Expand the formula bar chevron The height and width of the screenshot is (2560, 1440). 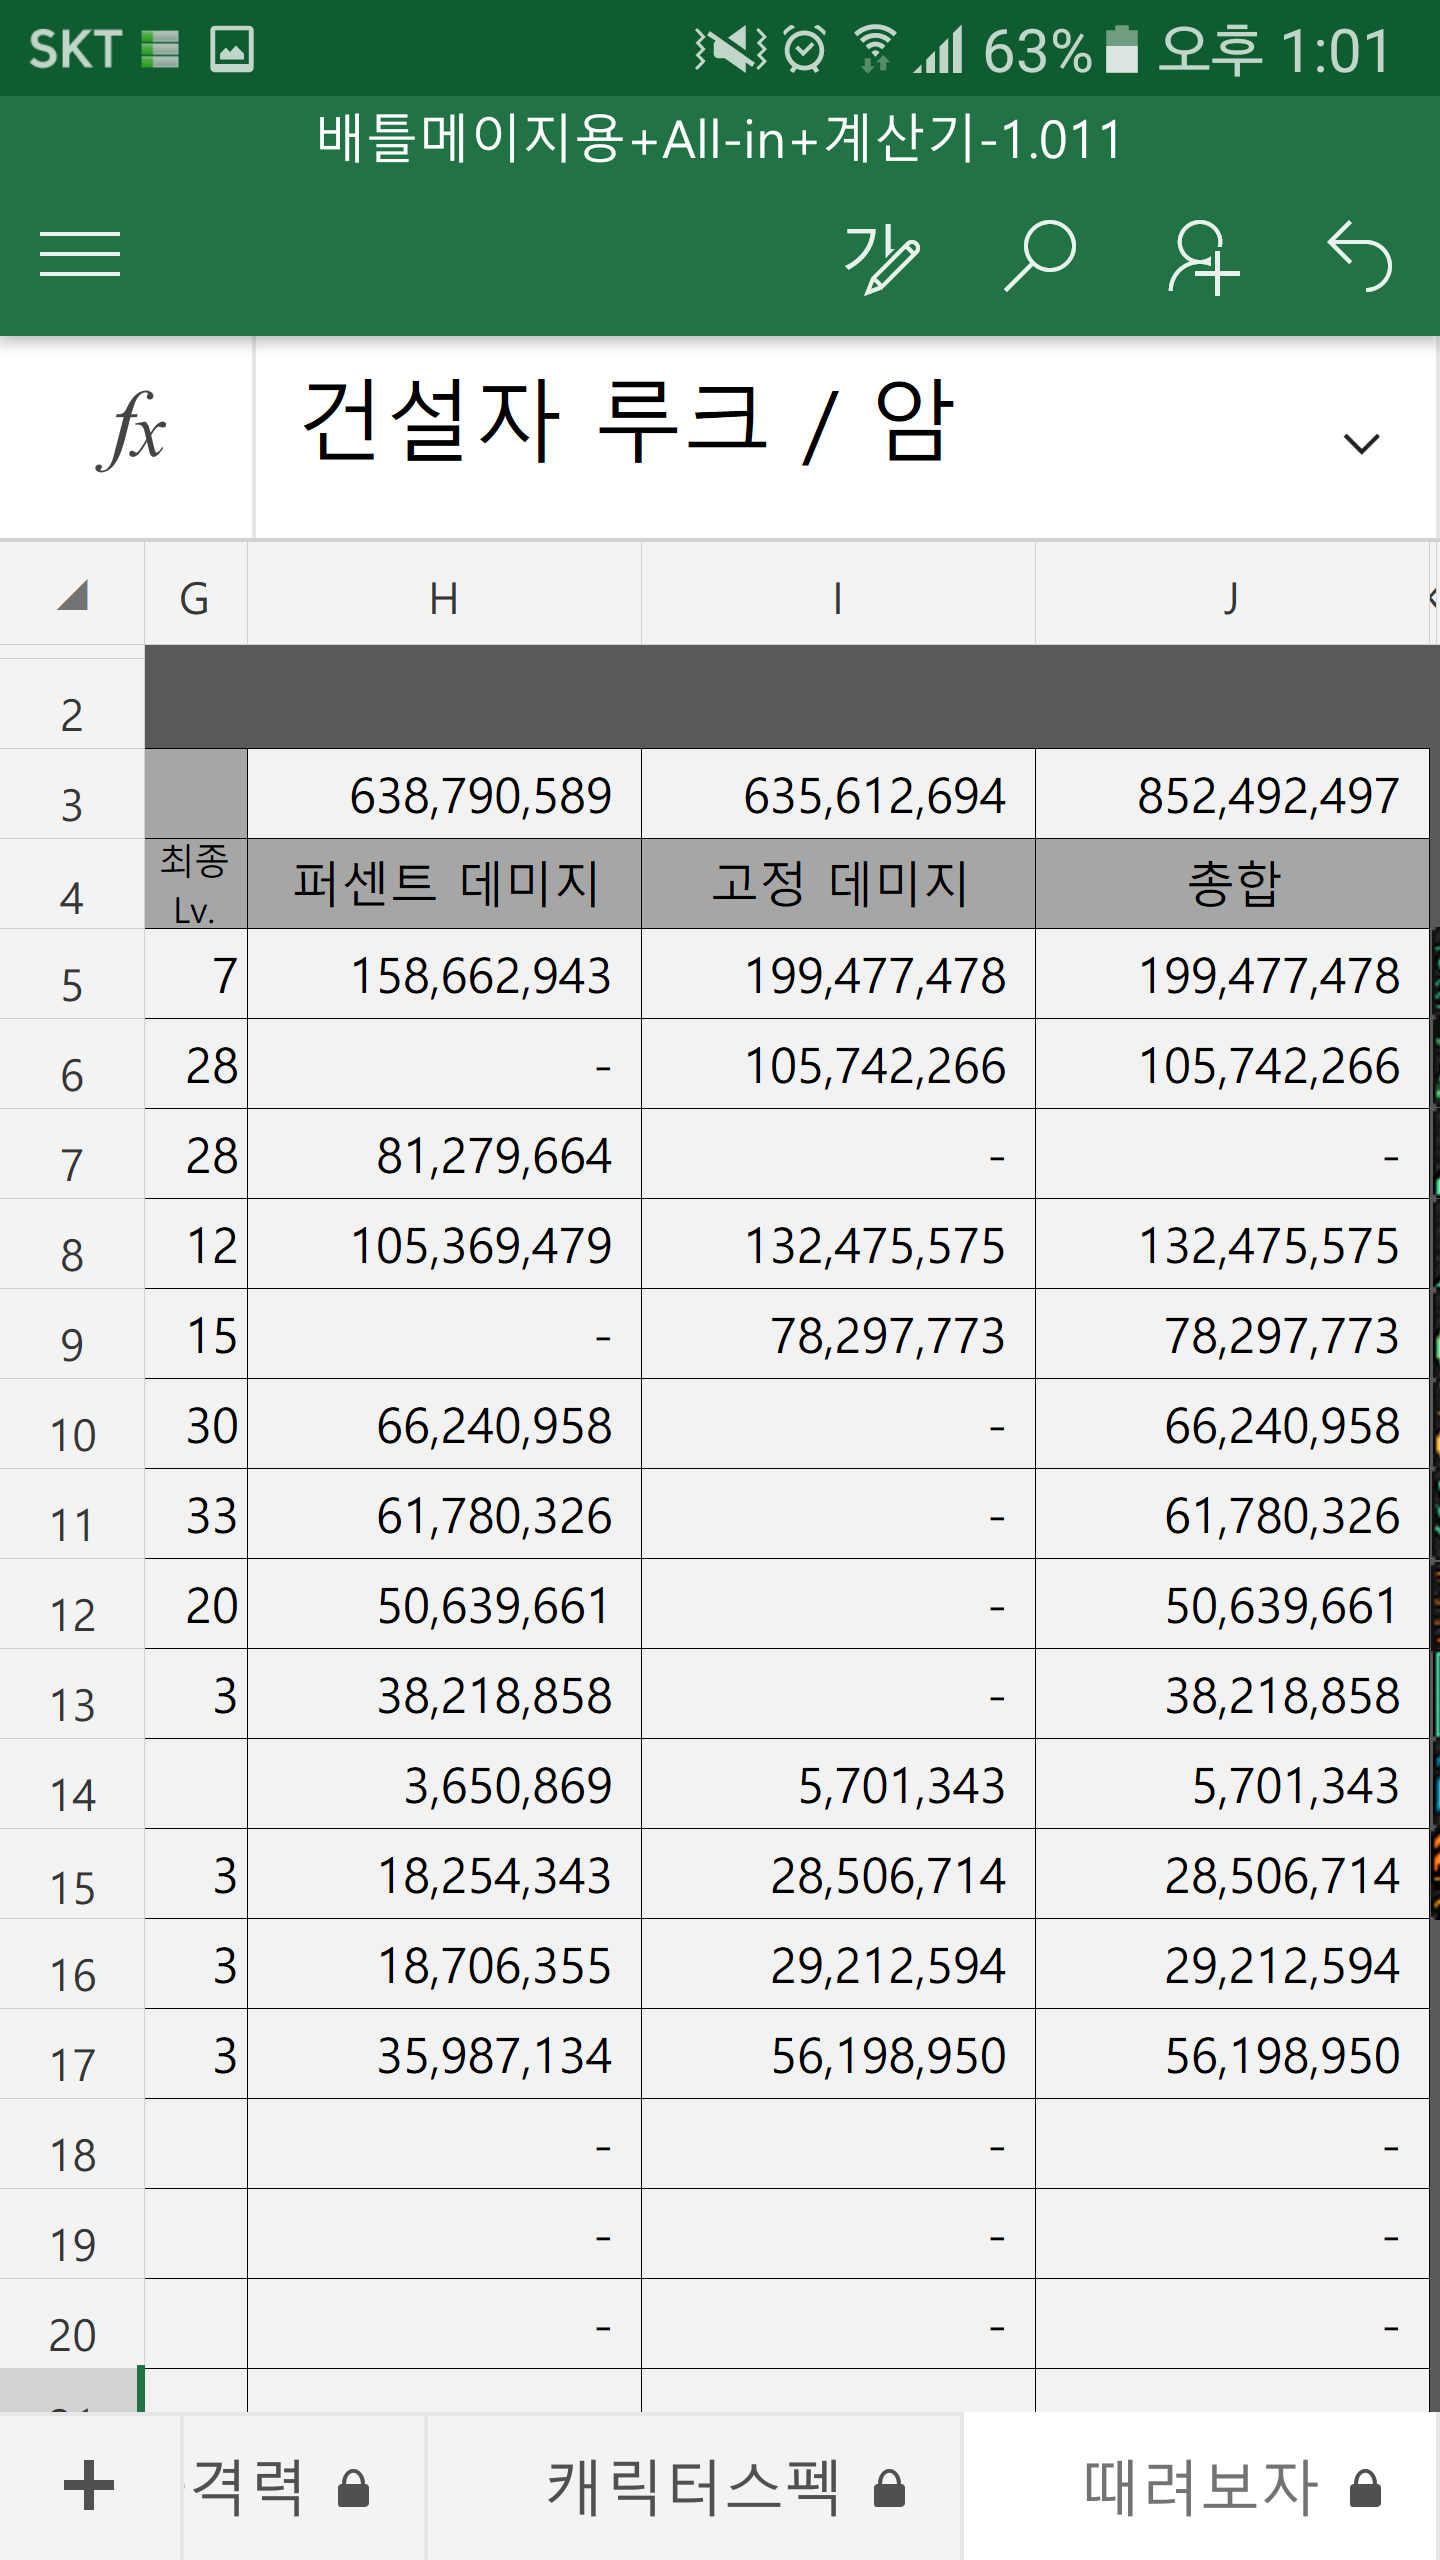tap(1361, 442)
